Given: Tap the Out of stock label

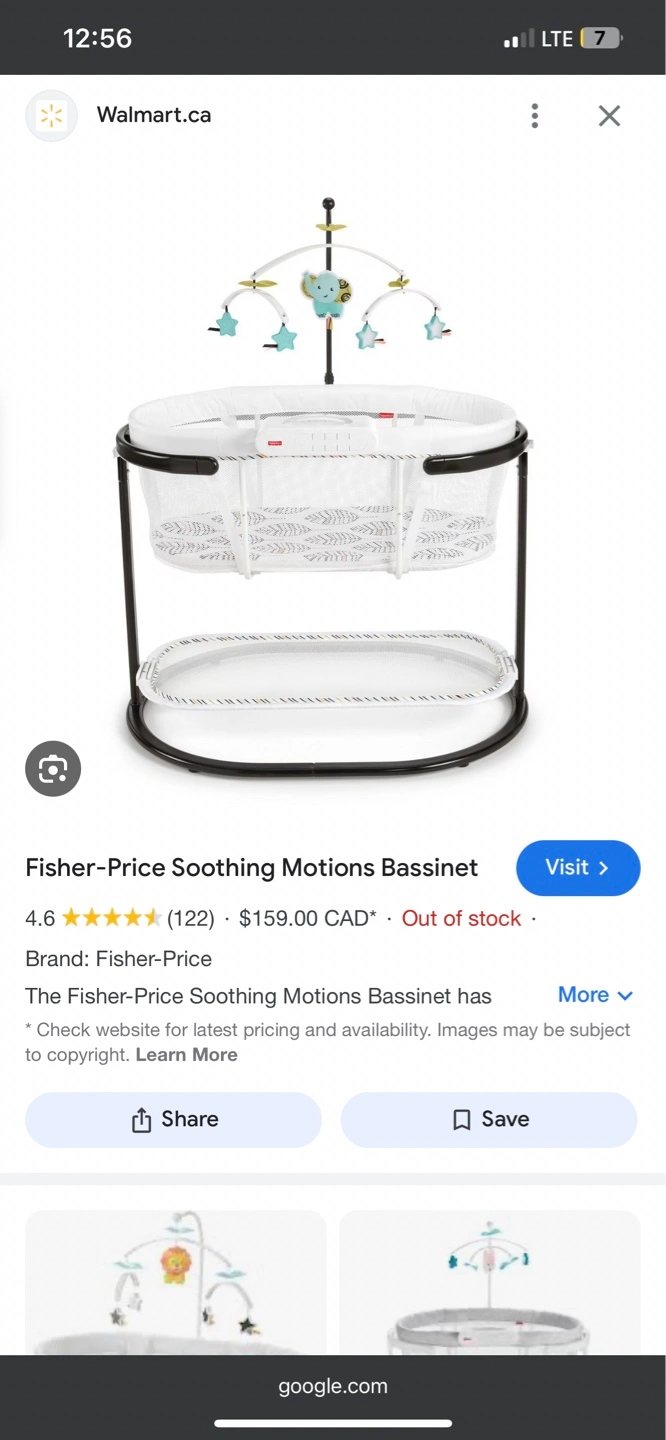Looking at the screenshot, I should click(461, 918).
